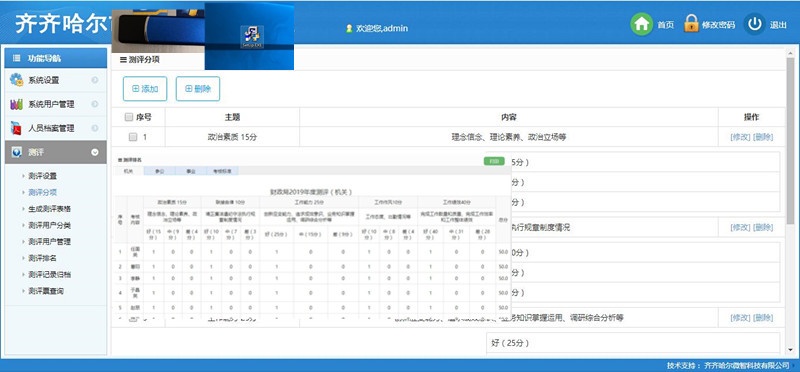800x372 pixels.
Task: Collapse the 测评 sidebar section arrow
Action: tap(95, 152)
